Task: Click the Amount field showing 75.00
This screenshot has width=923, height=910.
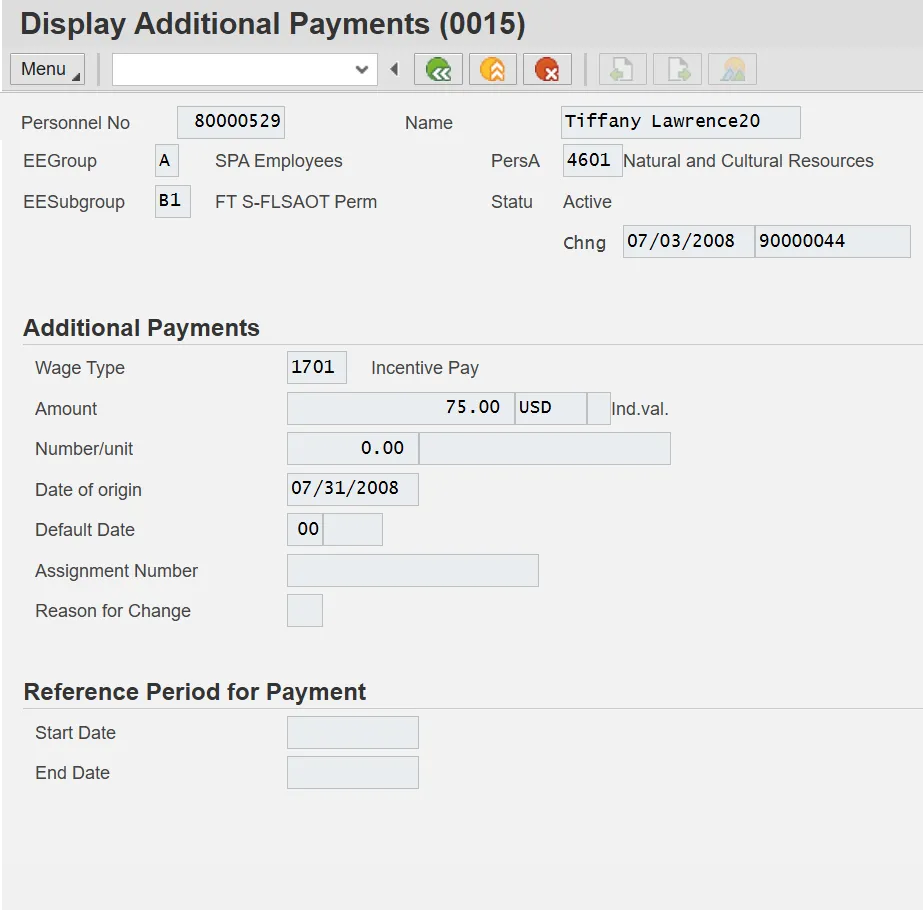Action: (400, 408)
